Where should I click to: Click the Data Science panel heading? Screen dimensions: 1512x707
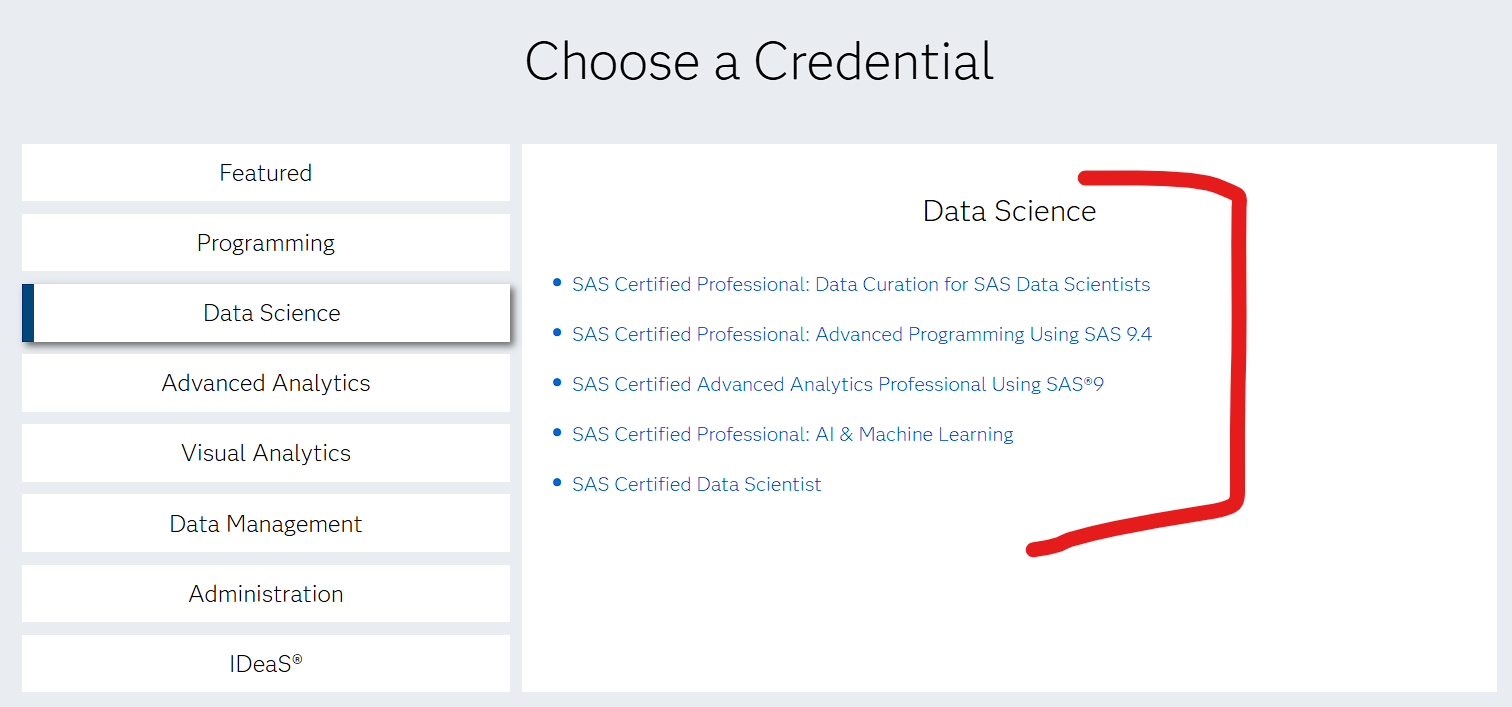pos(1009,211)
